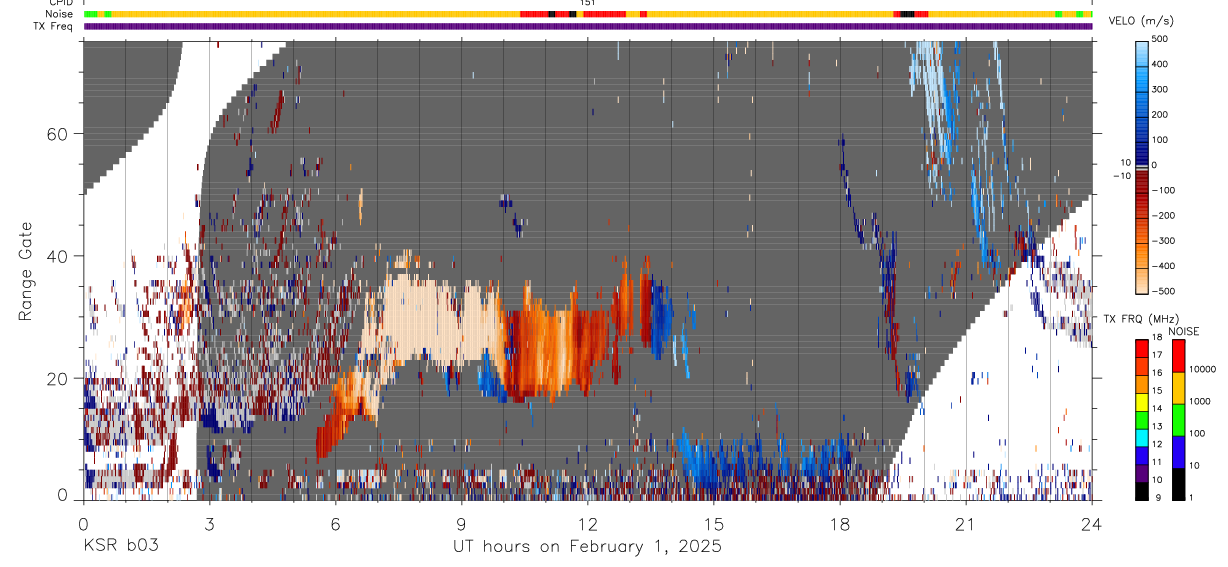
Task: Click the 151 CPID value above the plot
Action: [588, 3]
